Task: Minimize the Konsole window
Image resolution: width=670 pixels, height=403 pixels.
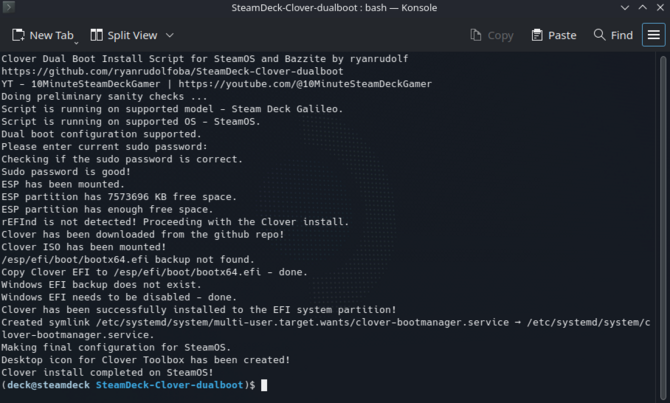Action: (625, 8)
